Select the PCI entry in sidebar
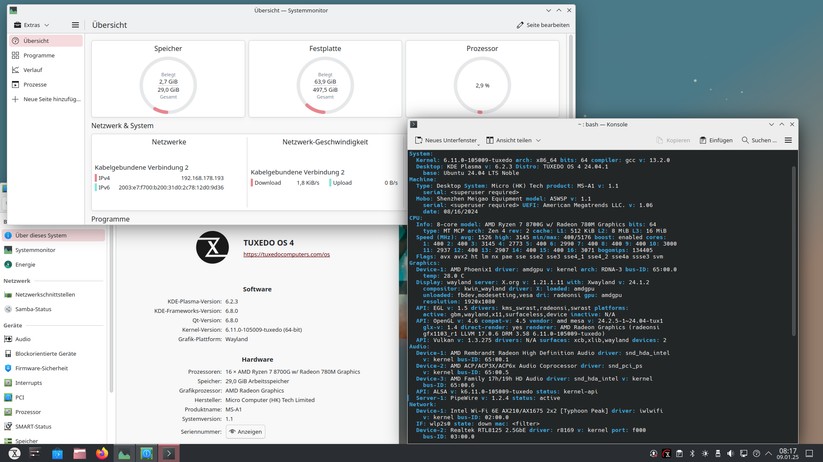Image resolution: width=823 pixels, height=462 pixels. tap(54, 397)
